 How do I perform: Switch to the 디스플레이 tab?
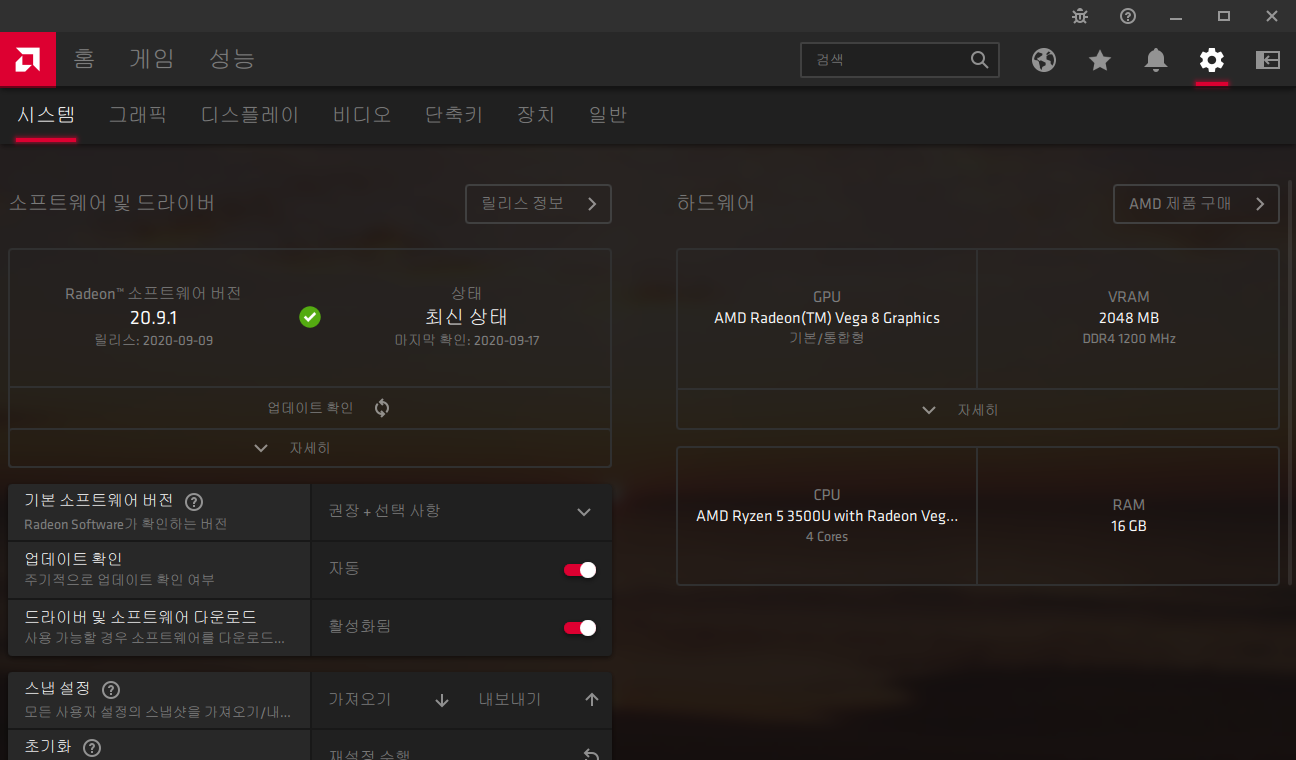pyautogui.click(x=250, y=115)
